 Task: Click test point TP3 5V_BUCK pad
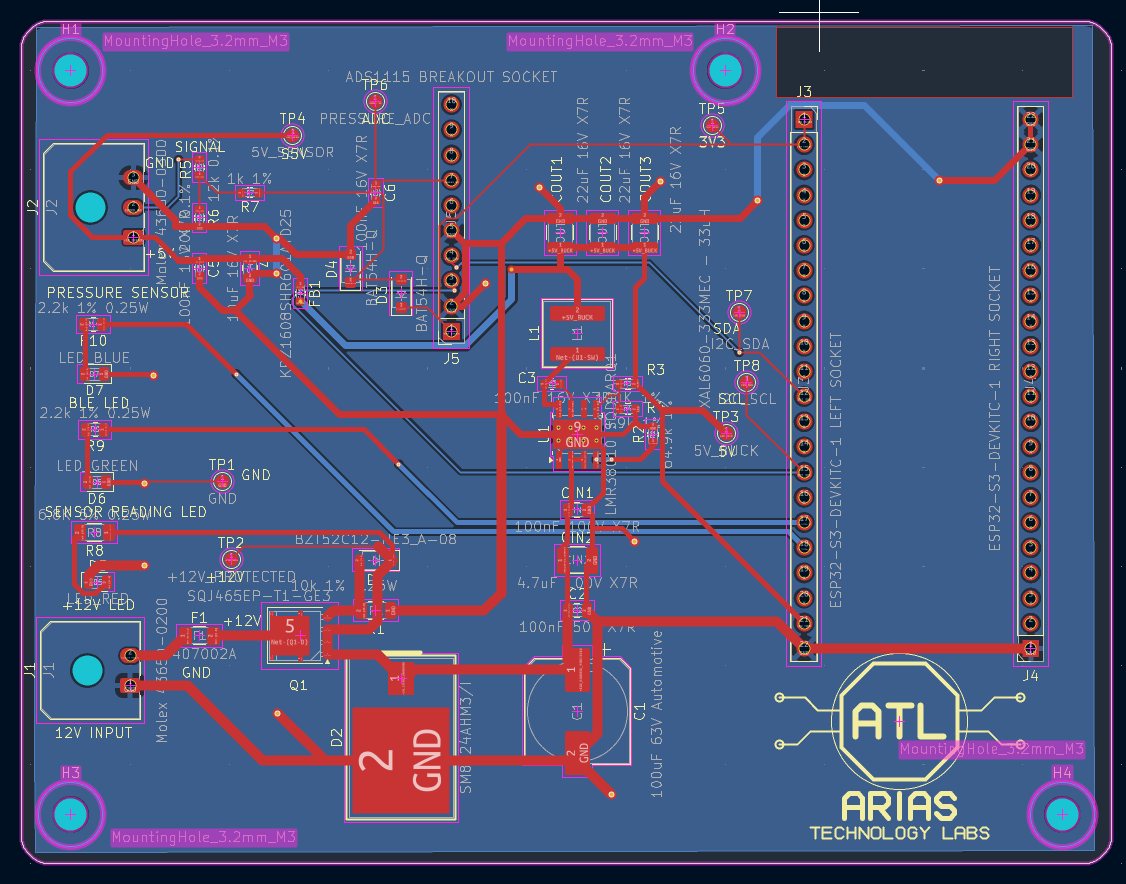click(x=726, y=433)
